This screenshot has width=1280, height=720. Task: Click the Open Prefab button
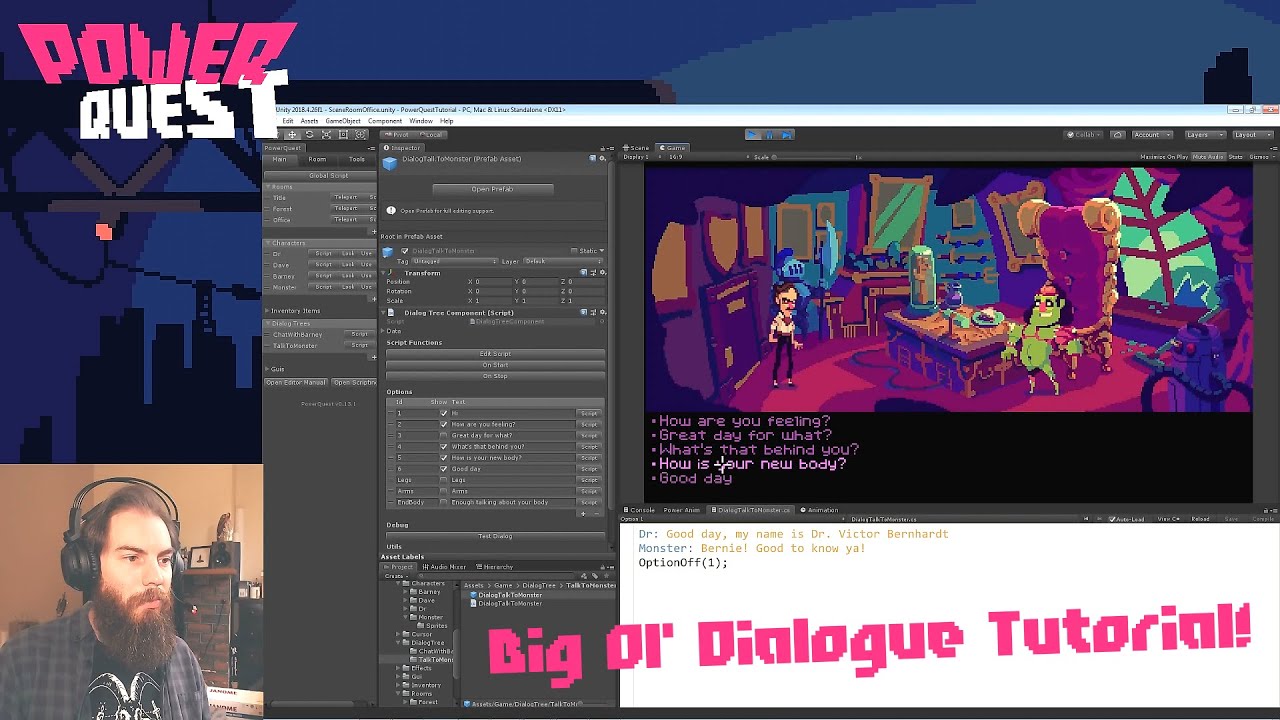(492, 189)
